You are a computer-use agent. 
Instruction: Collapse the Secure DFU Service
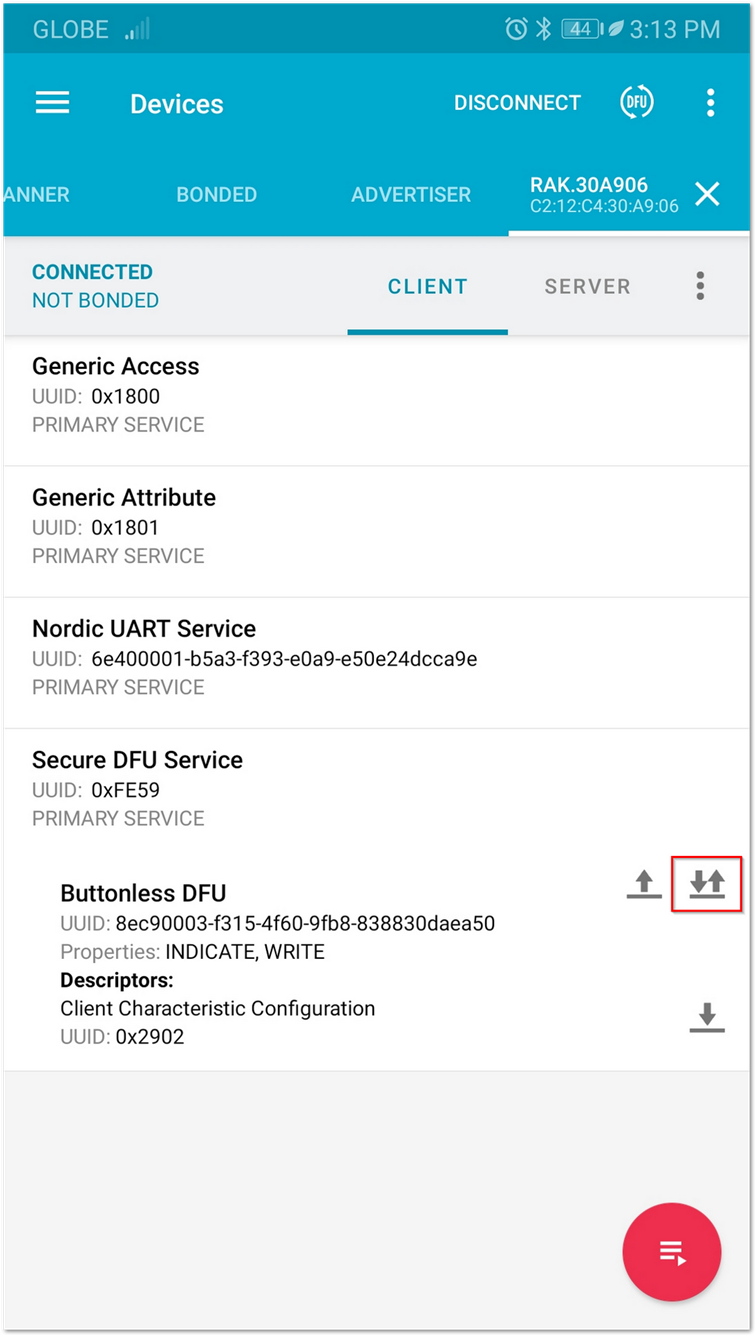(377, 789)
